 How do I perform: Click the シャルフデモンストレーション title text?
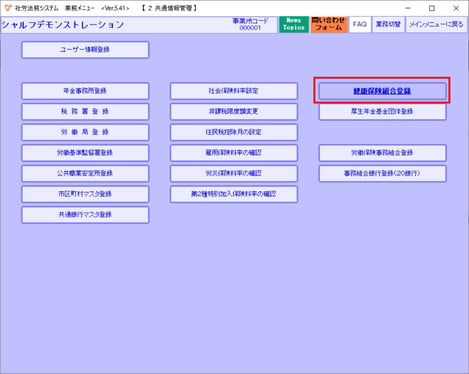63,25
